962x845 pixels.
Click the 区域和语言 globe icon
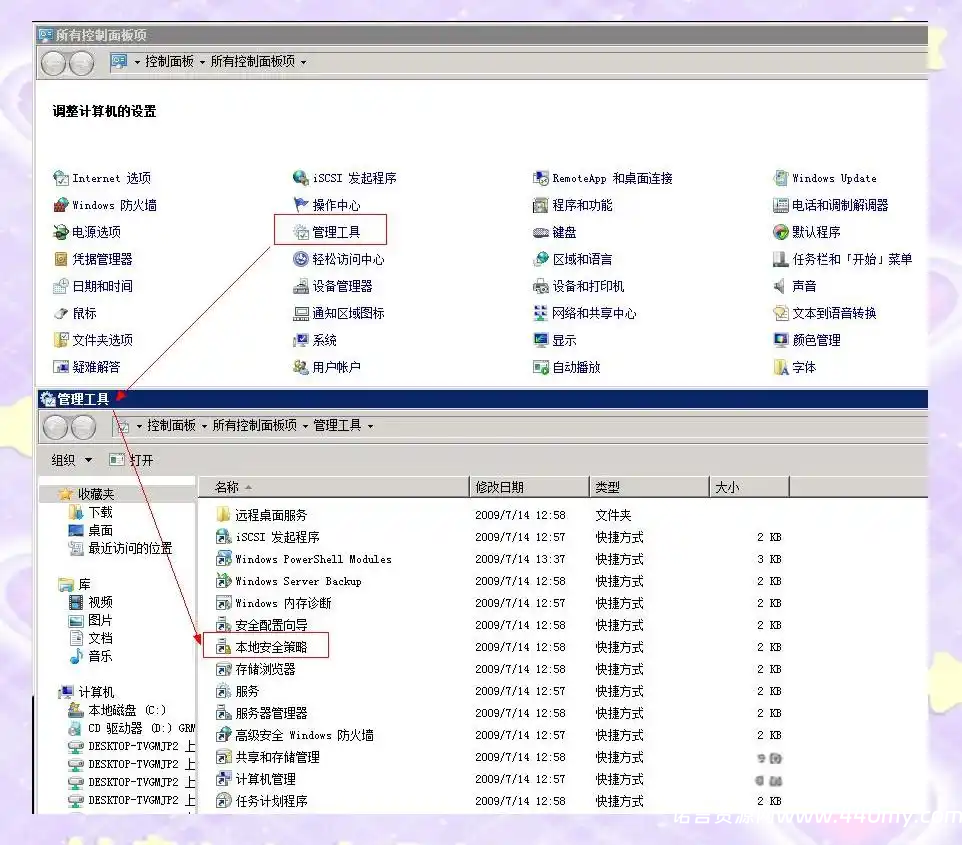pos(541,260)
